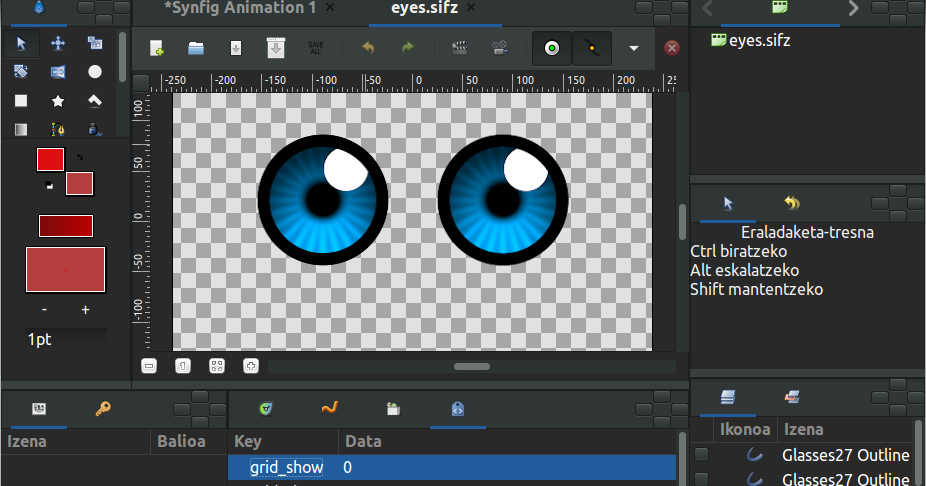Select the Rotate tool
Image resolution: width=926 pixels, height=486 pixels.
[x=21, y=72]
